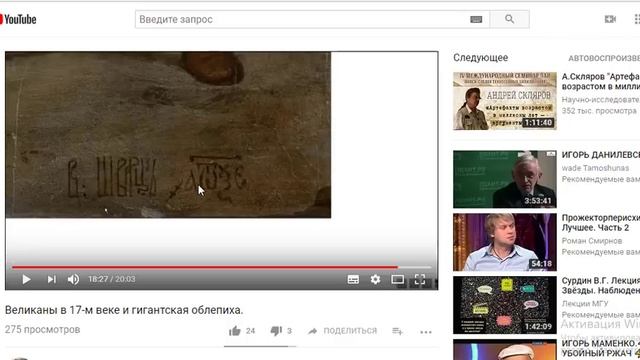Click the 'Следующее' heading
The image size is (640, 360).
click(480, 58)
